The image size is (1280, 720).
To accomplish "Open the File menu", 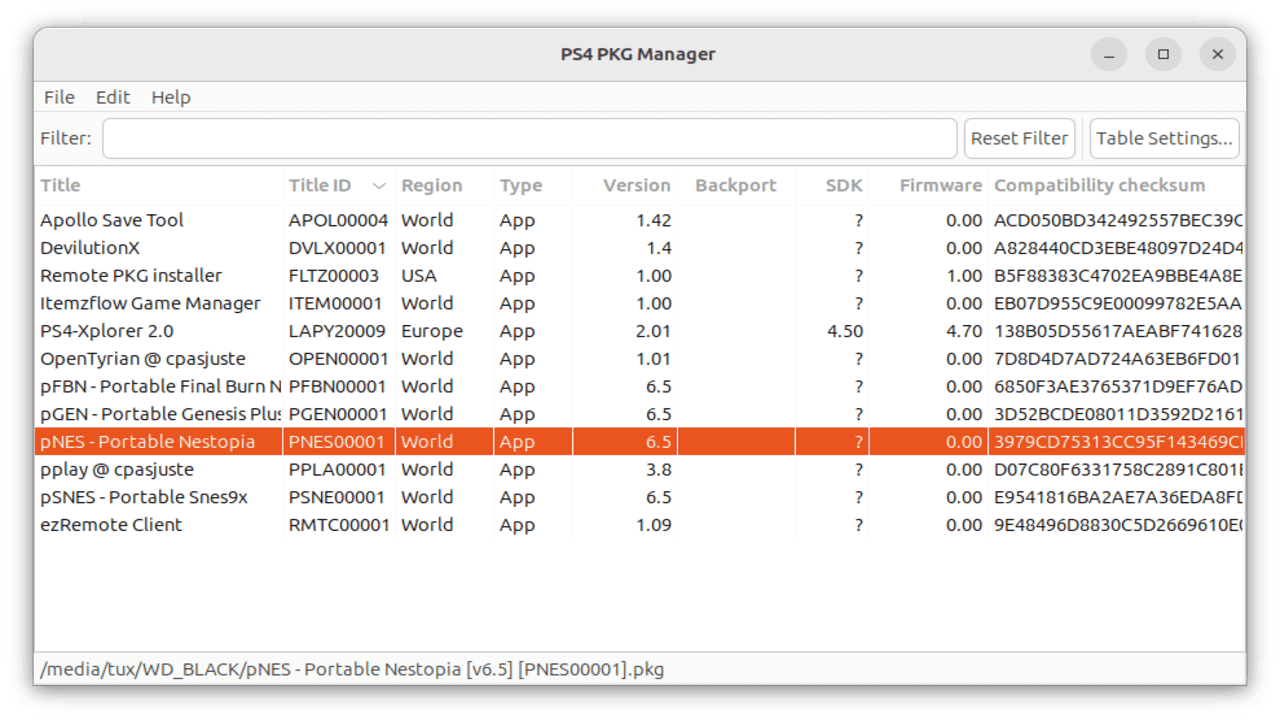I will [58, 97].
